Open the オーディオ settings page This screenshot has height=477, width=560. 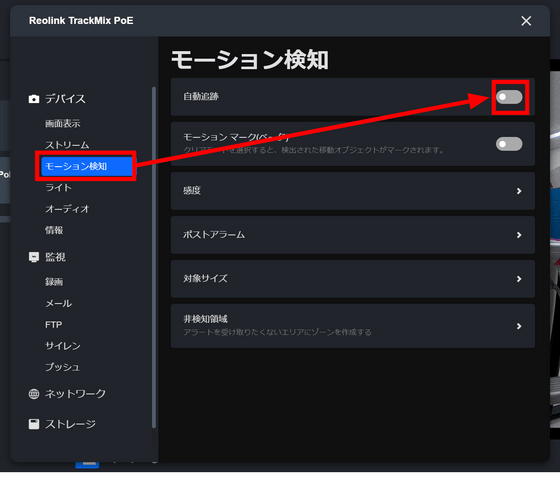[67, 209]
